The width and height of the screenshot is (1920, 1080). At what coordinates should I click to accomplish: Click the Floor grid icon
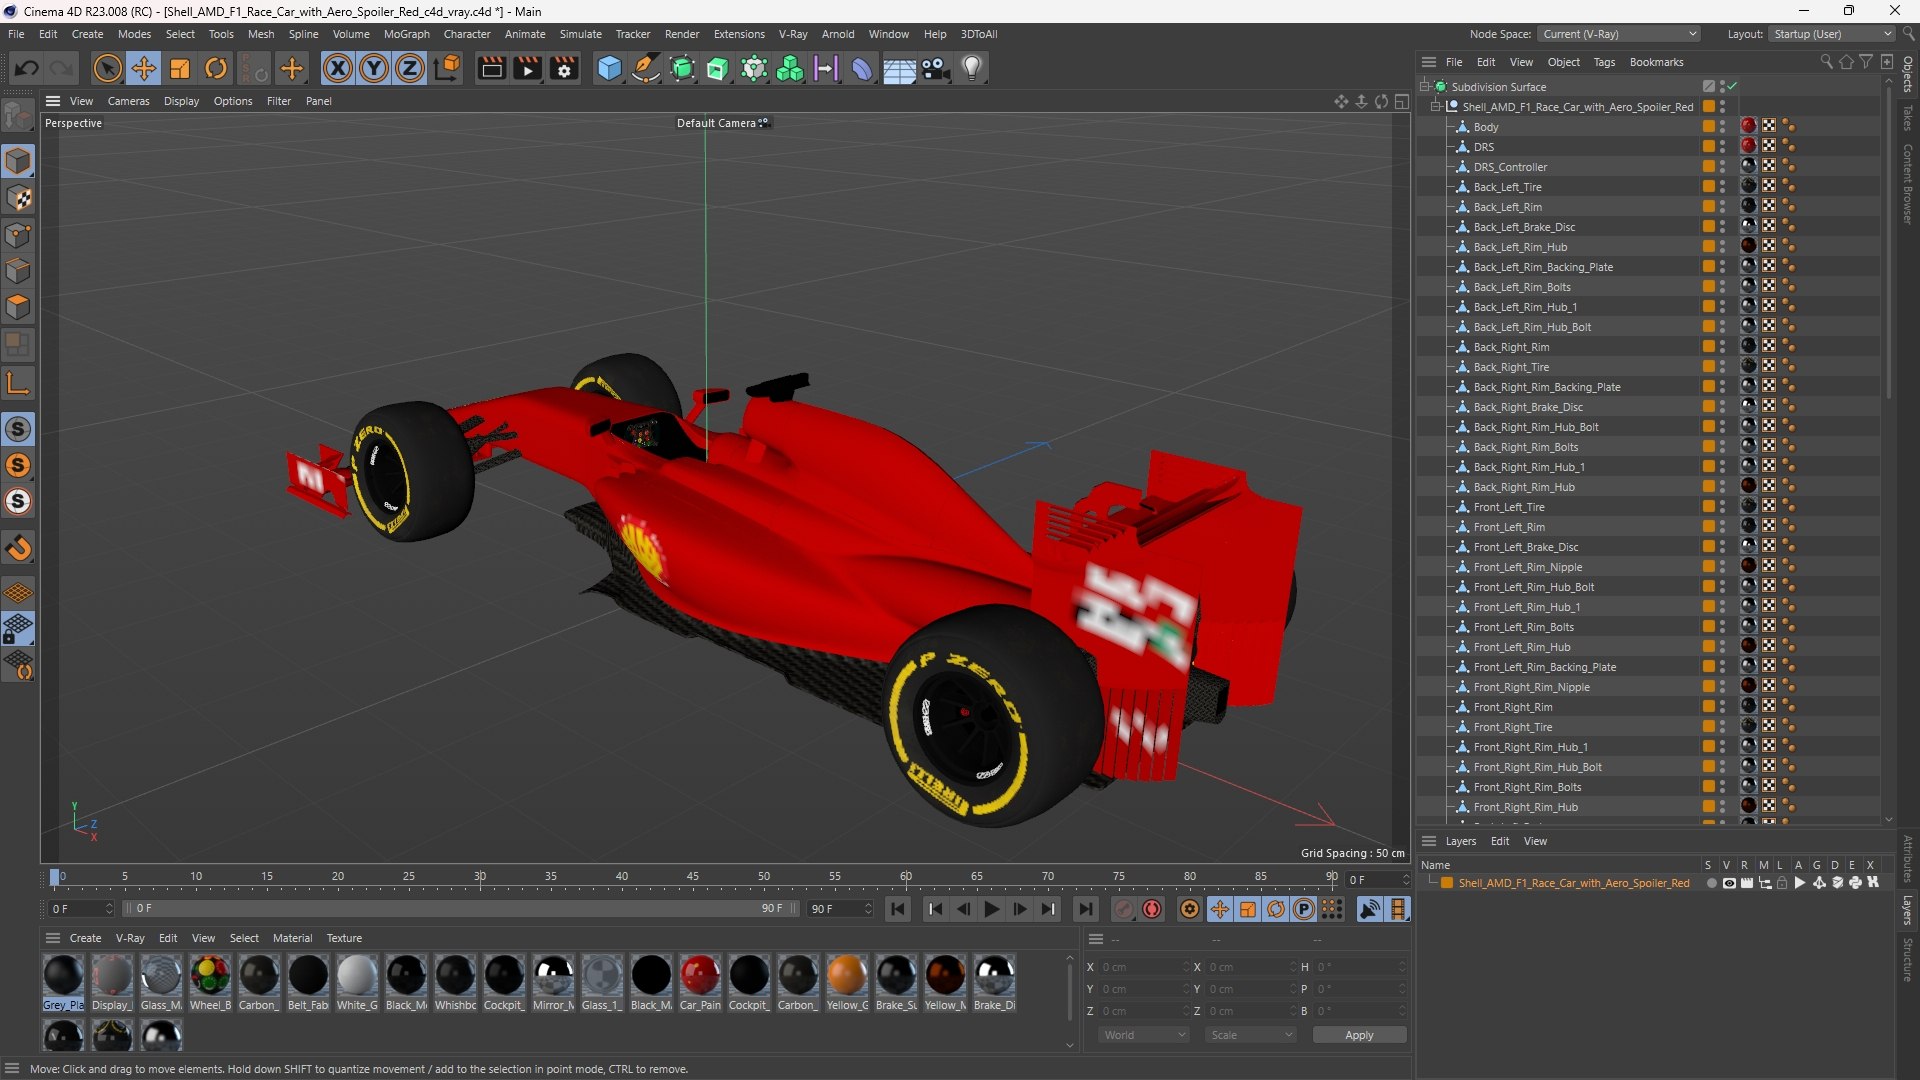tap(899, 68)
